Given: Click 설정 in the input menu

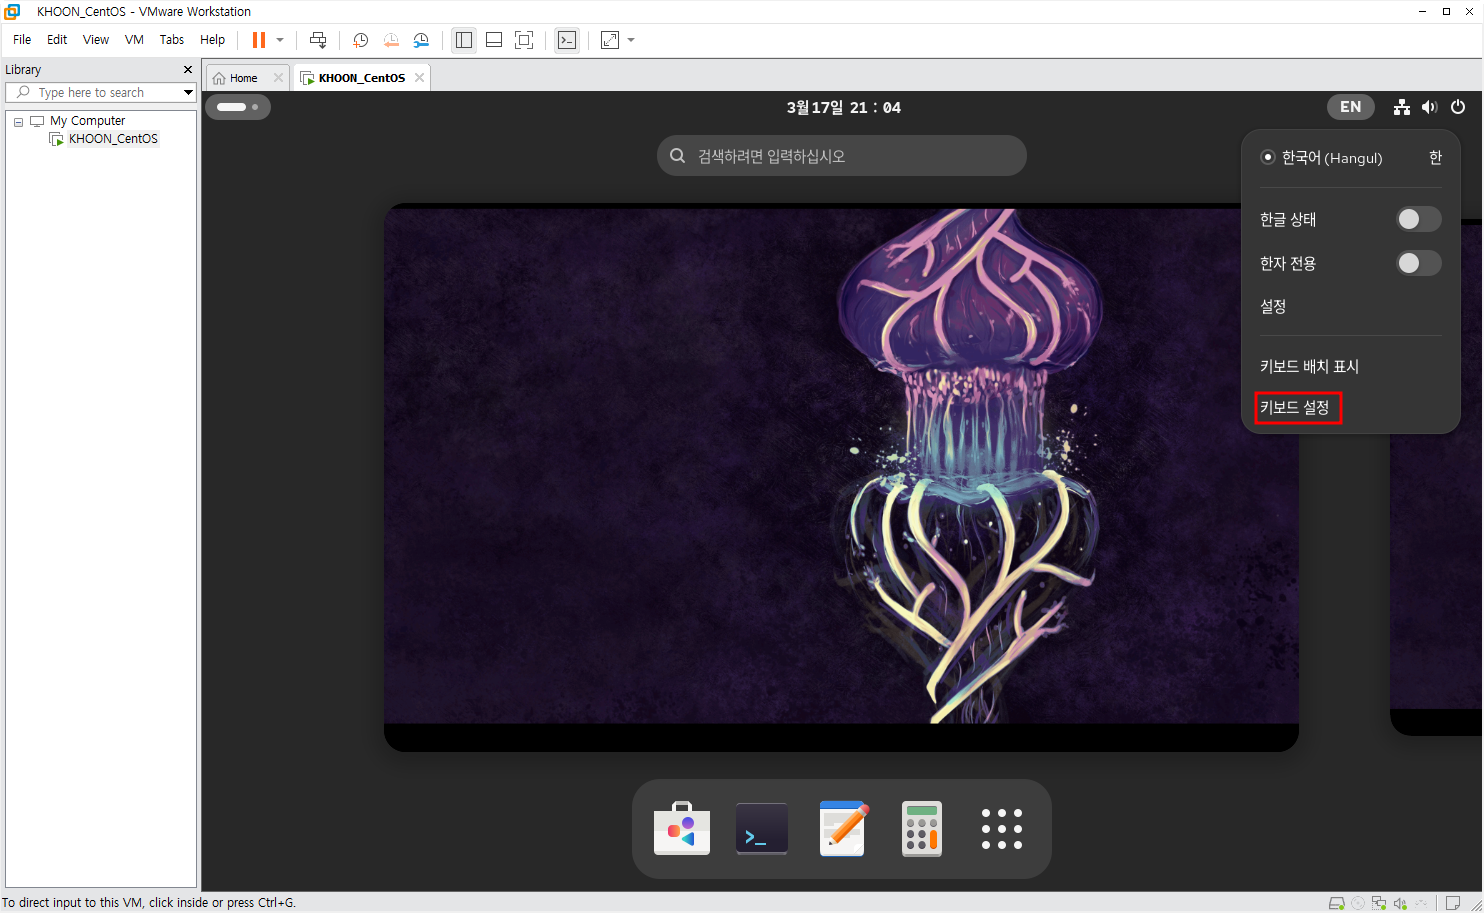Looking at the screenshot, I should tap(1273, 306).
